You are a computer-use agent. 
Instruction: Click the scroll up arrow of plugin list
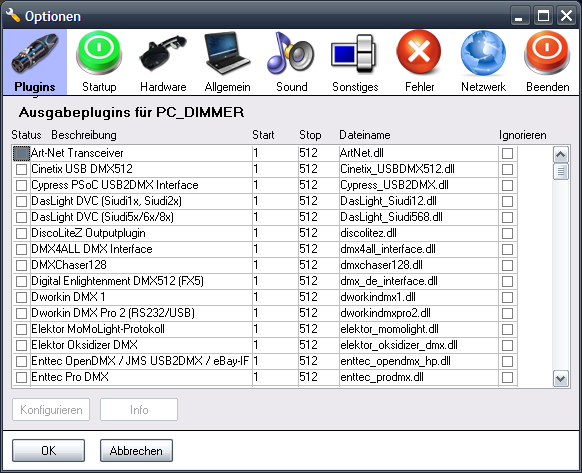click(x=560, y=154)
